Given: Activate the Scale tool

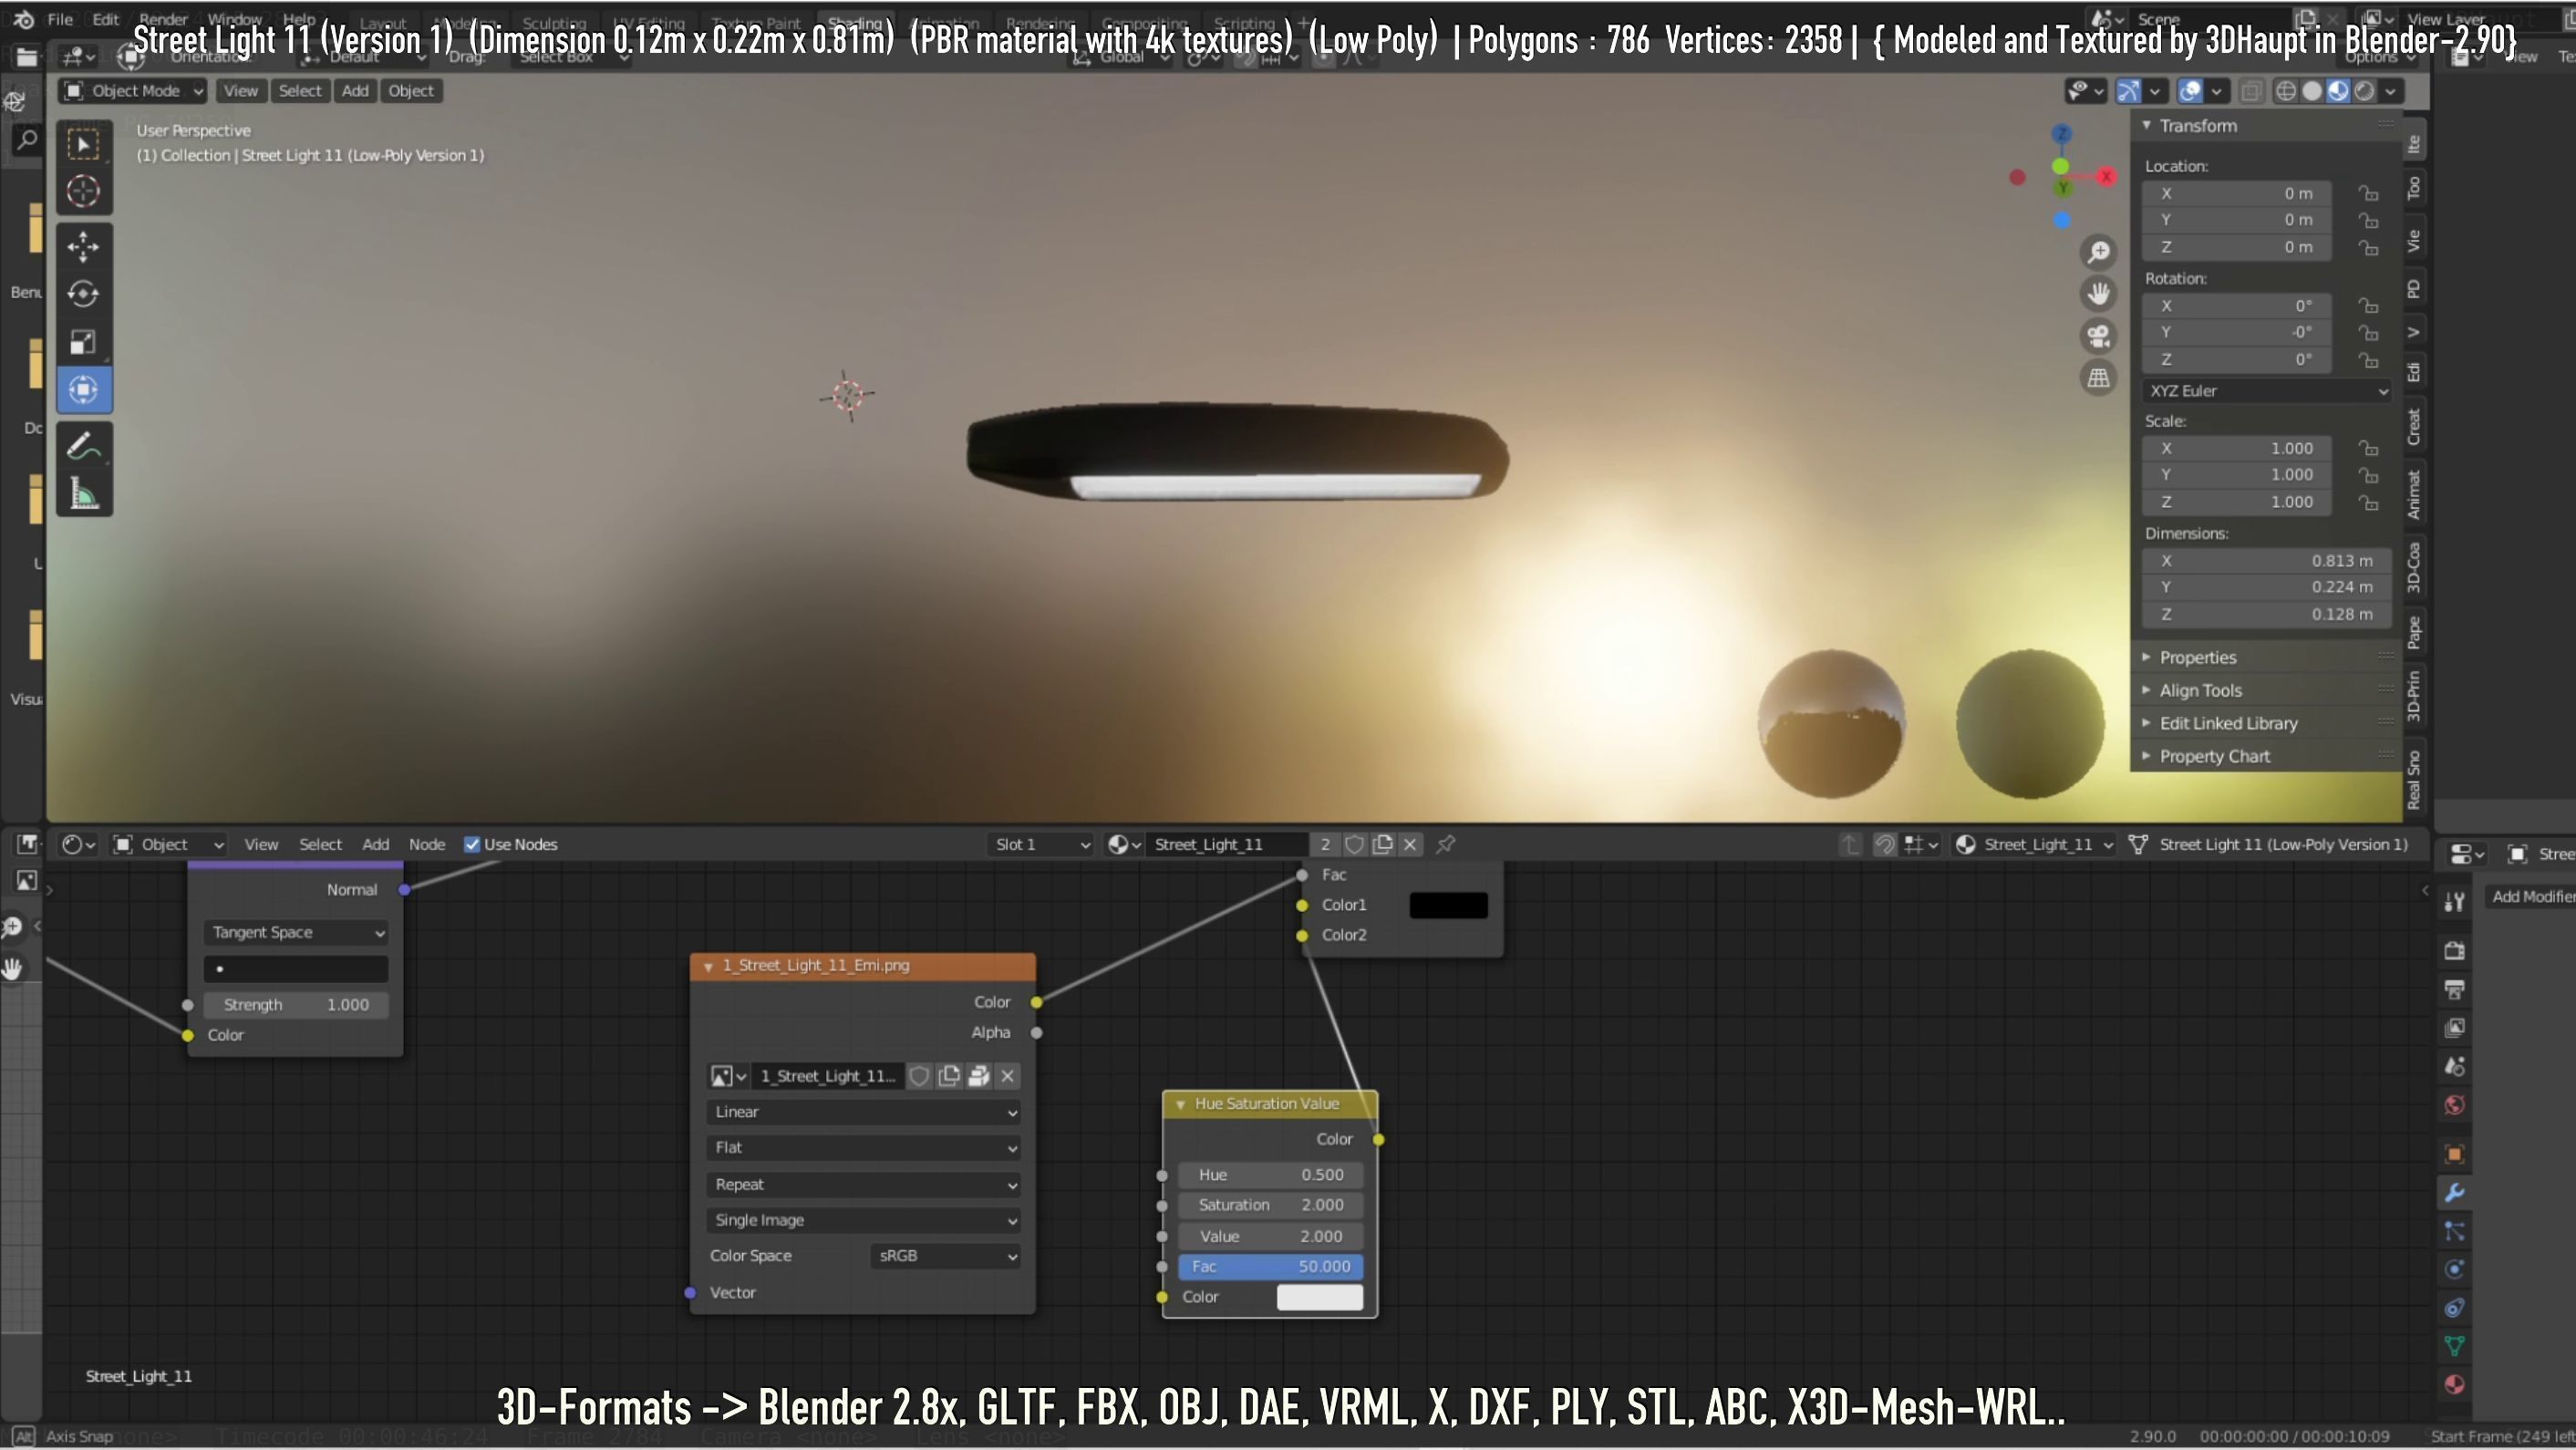Looking at the screenshot, I should (84, 342).
